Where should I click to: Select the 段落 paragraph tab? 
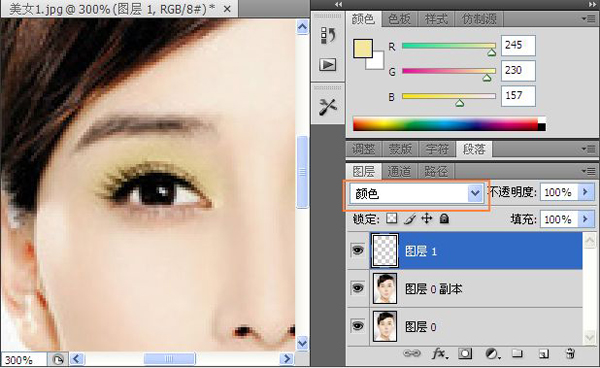coord(474,149)
